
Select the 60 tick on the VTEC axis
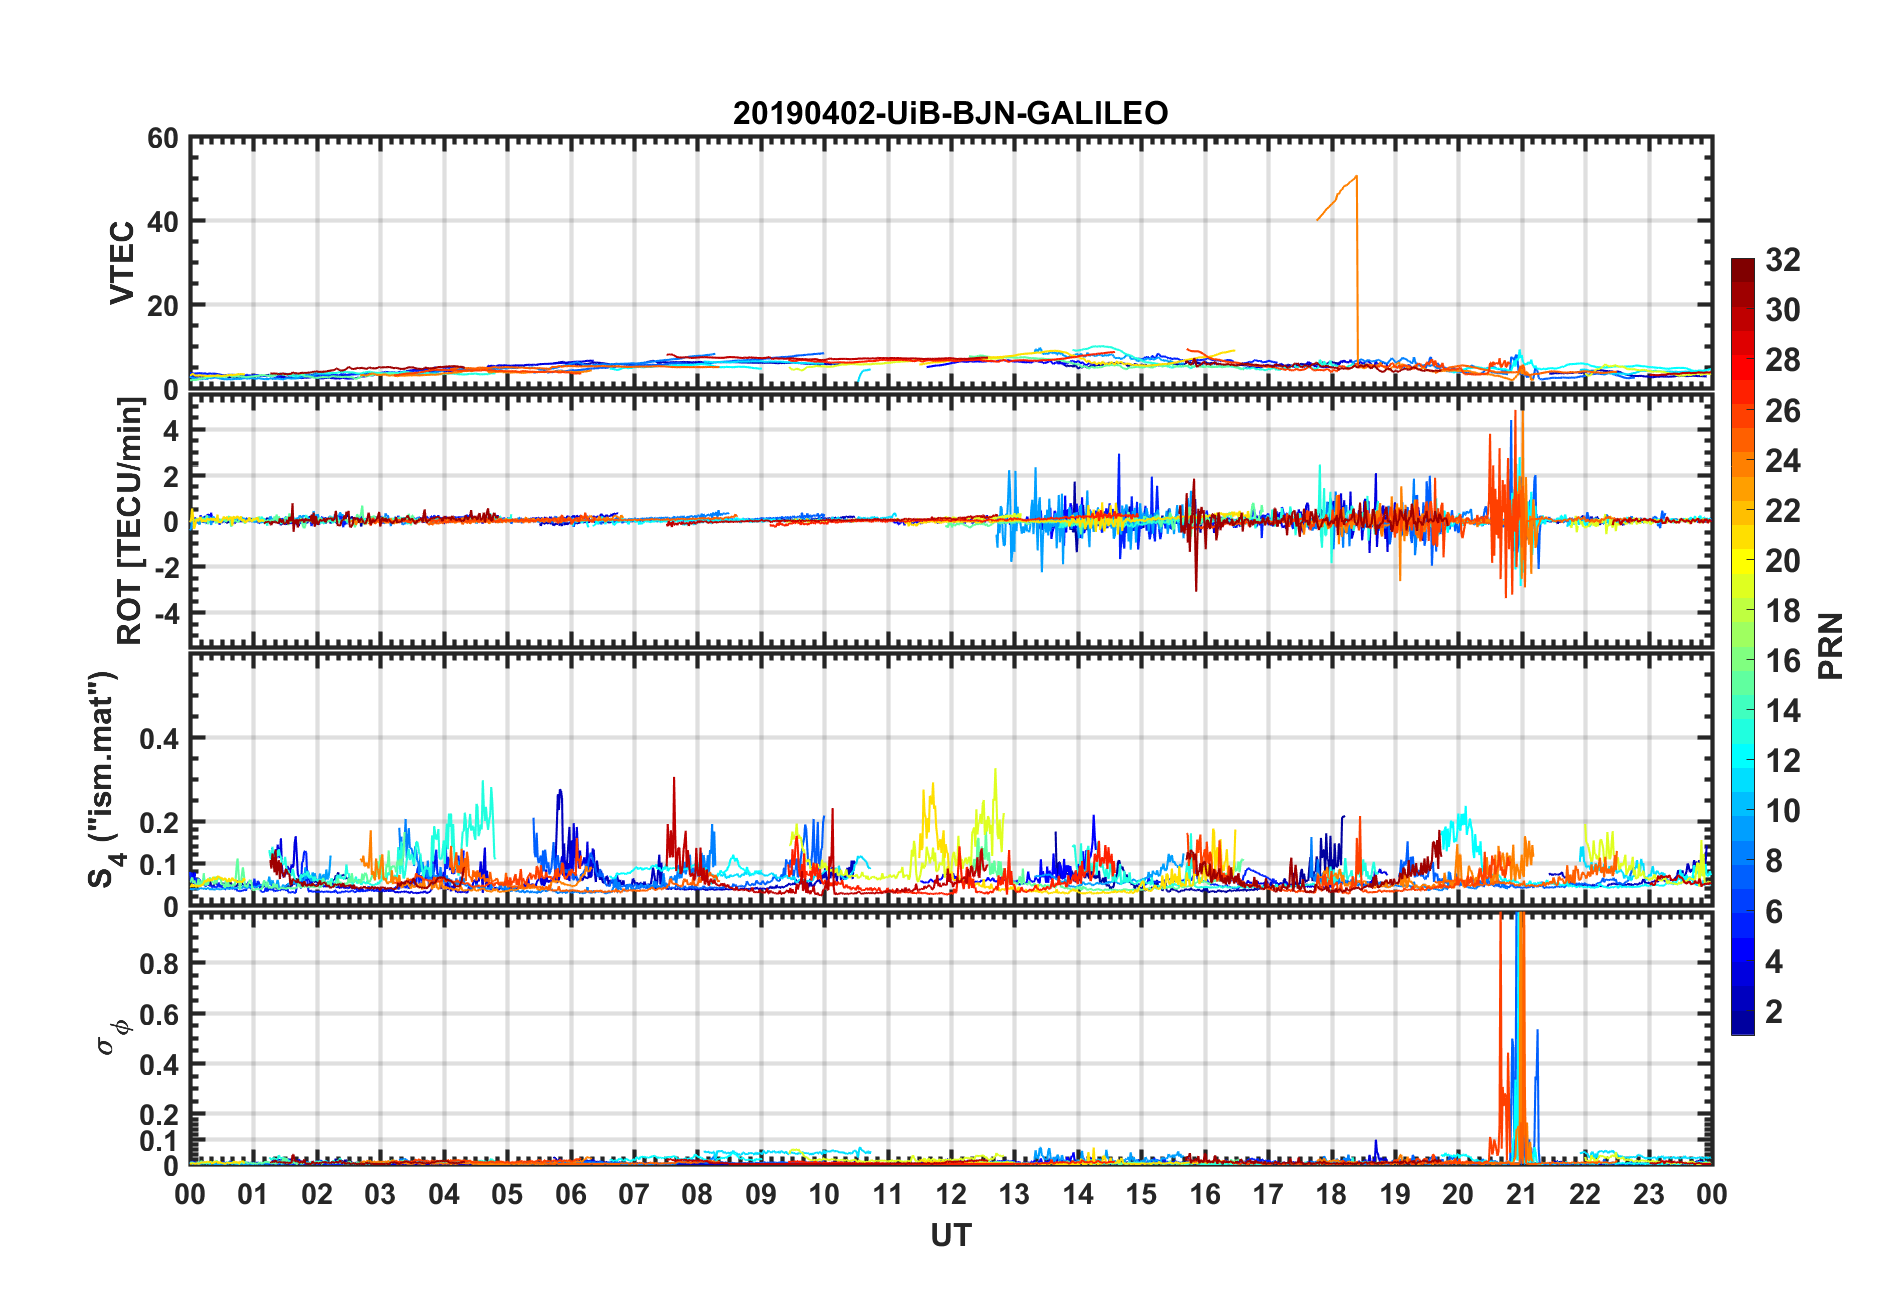point(163,139)
